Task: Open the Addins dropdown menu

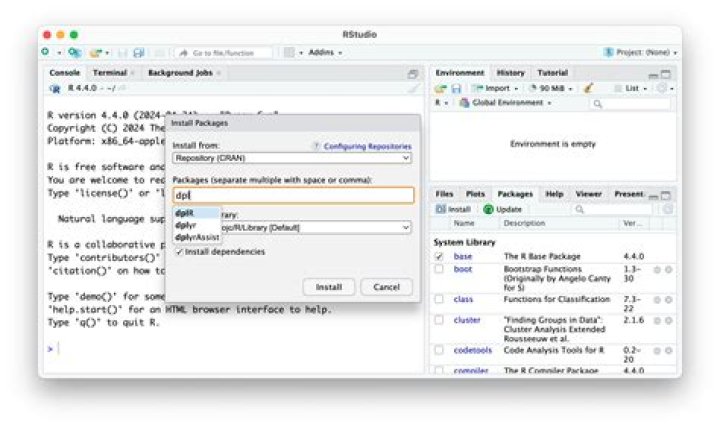Action: (x=325, y=52)
